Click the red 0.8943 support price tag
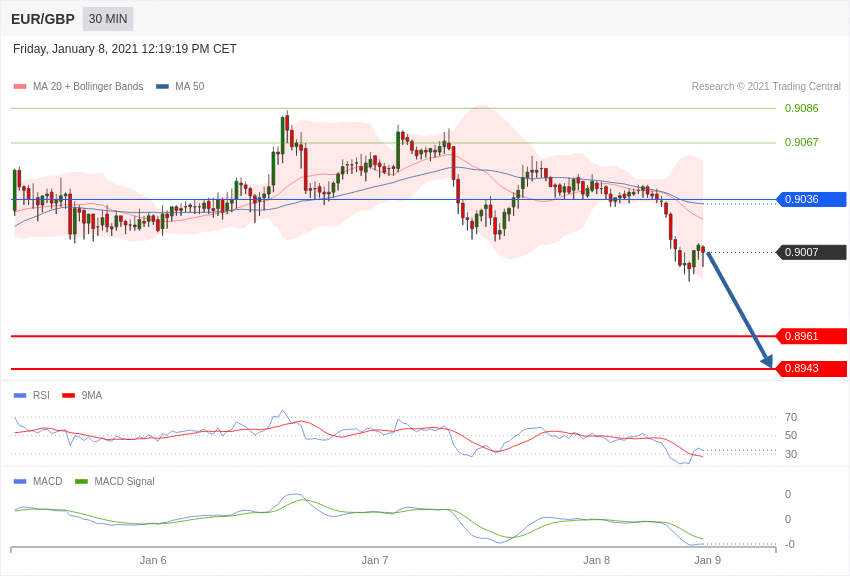This screenshot has height=576, width=850. click(812, 368)
